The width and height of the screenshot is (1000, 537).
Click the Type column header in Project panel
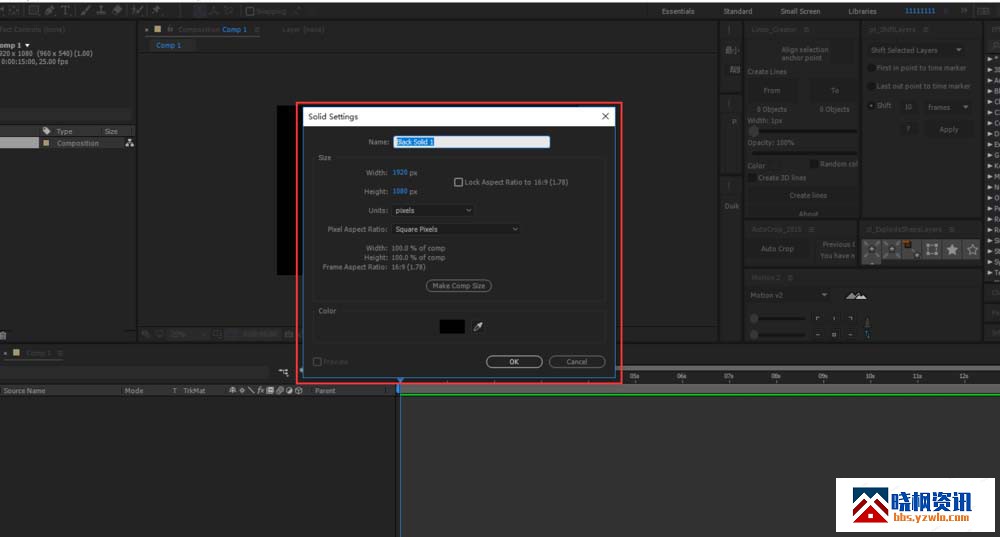point(64,131)
